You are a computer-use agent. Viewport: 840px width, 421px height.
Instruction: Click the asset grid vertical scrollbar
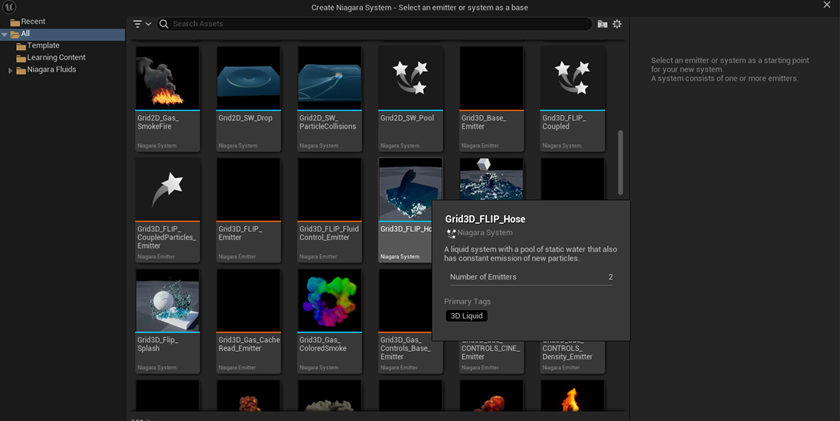click(619, 162)
